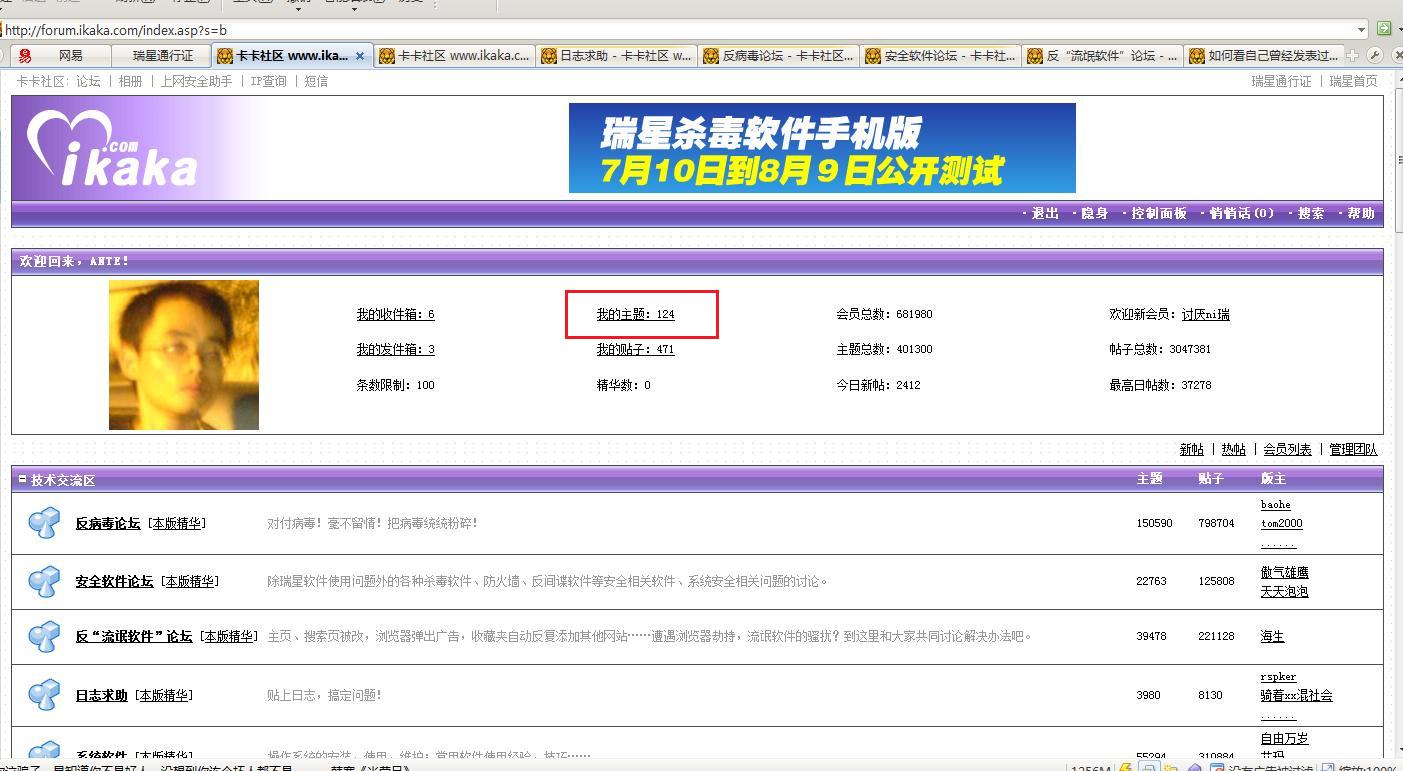Switch to the 反病毒论坛 - 卡卡社区 tab

(x=779, y=56)
